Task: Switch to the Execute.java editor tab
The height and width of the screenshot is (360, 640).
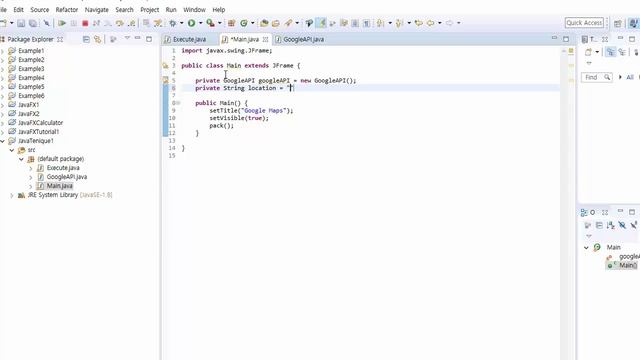Action: [189, 39]
